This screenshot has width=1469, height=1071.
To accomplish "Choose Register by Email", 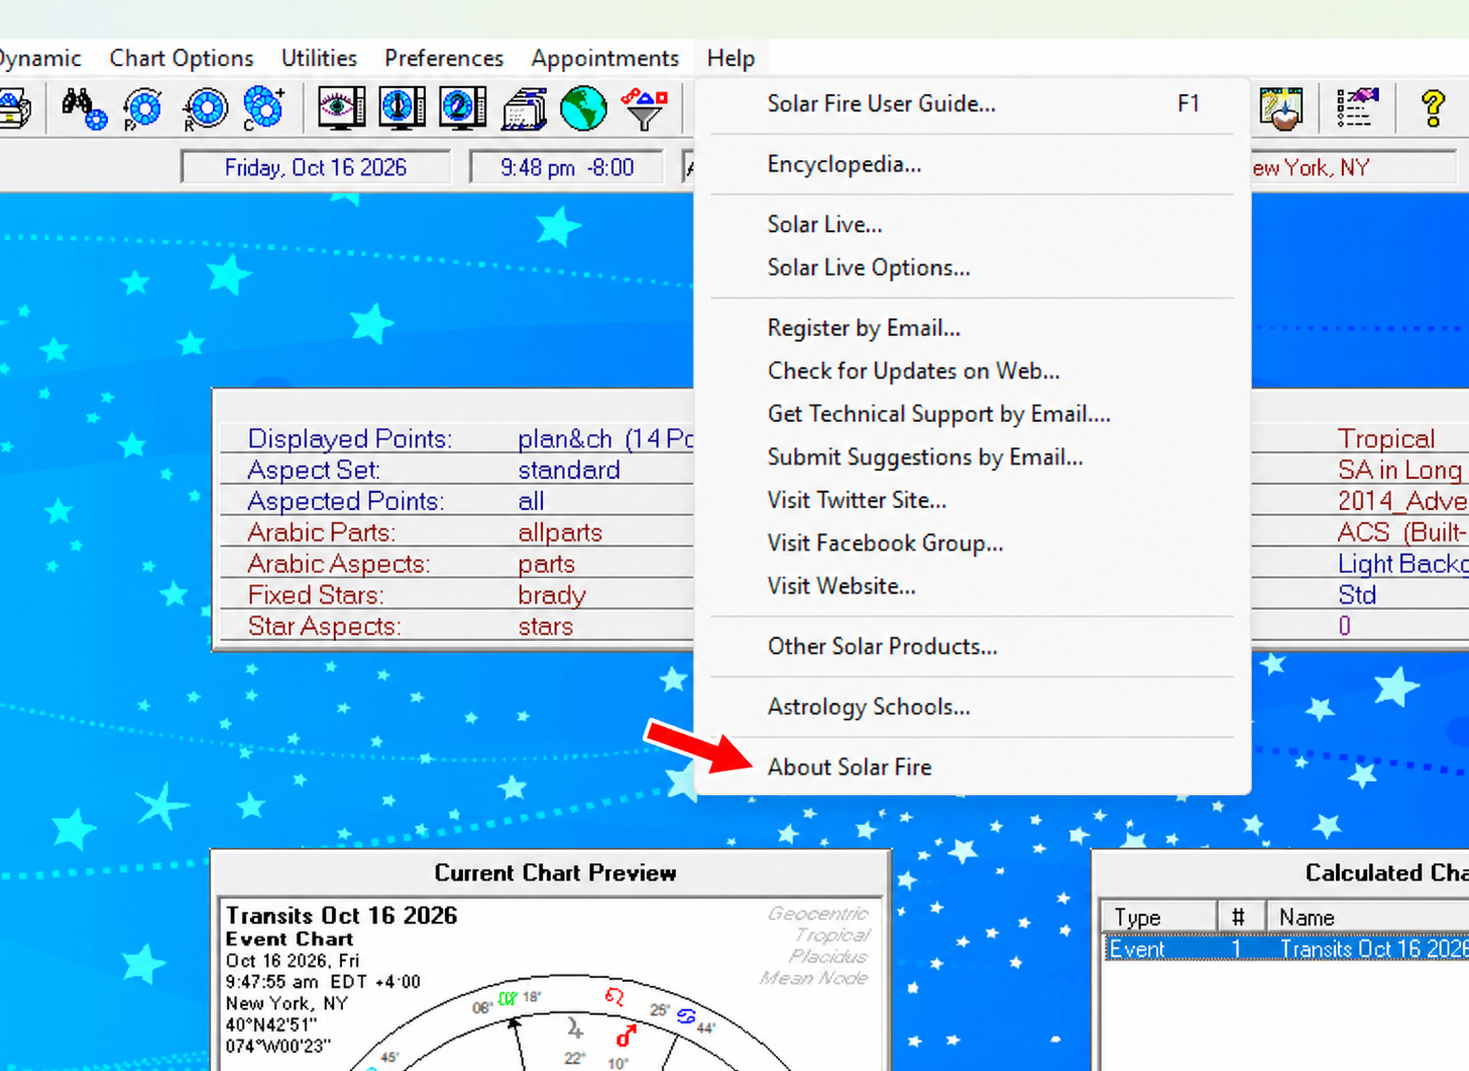I will point(971,328).
